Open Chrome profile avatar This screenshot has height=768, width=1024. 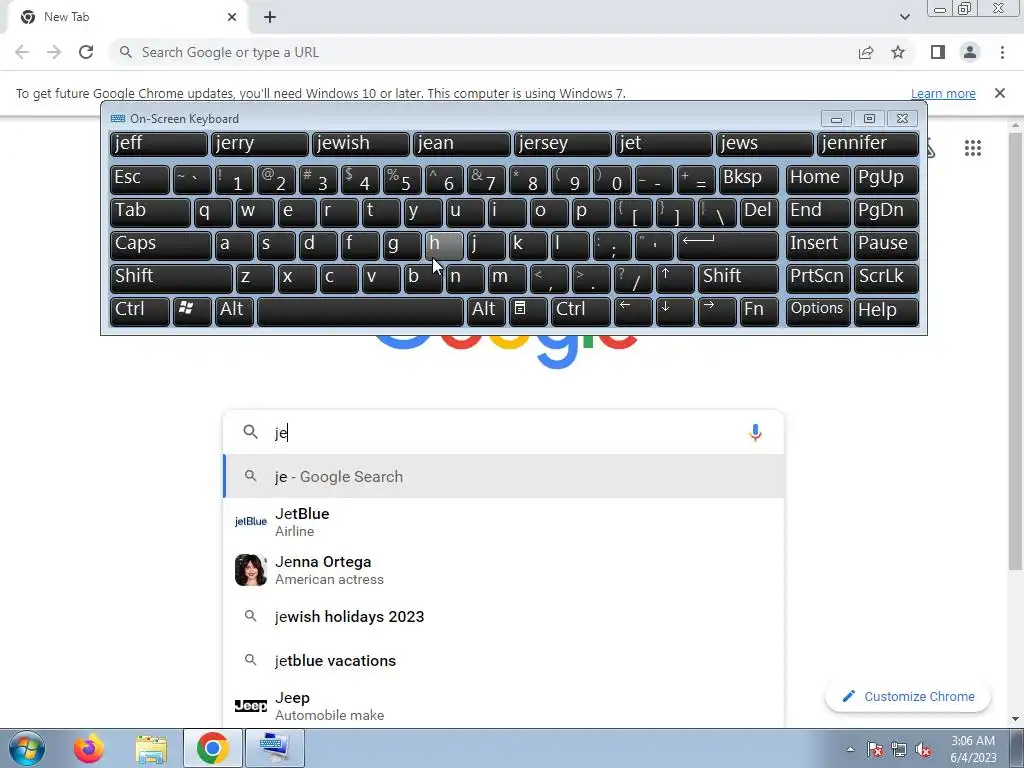[970, 52]
